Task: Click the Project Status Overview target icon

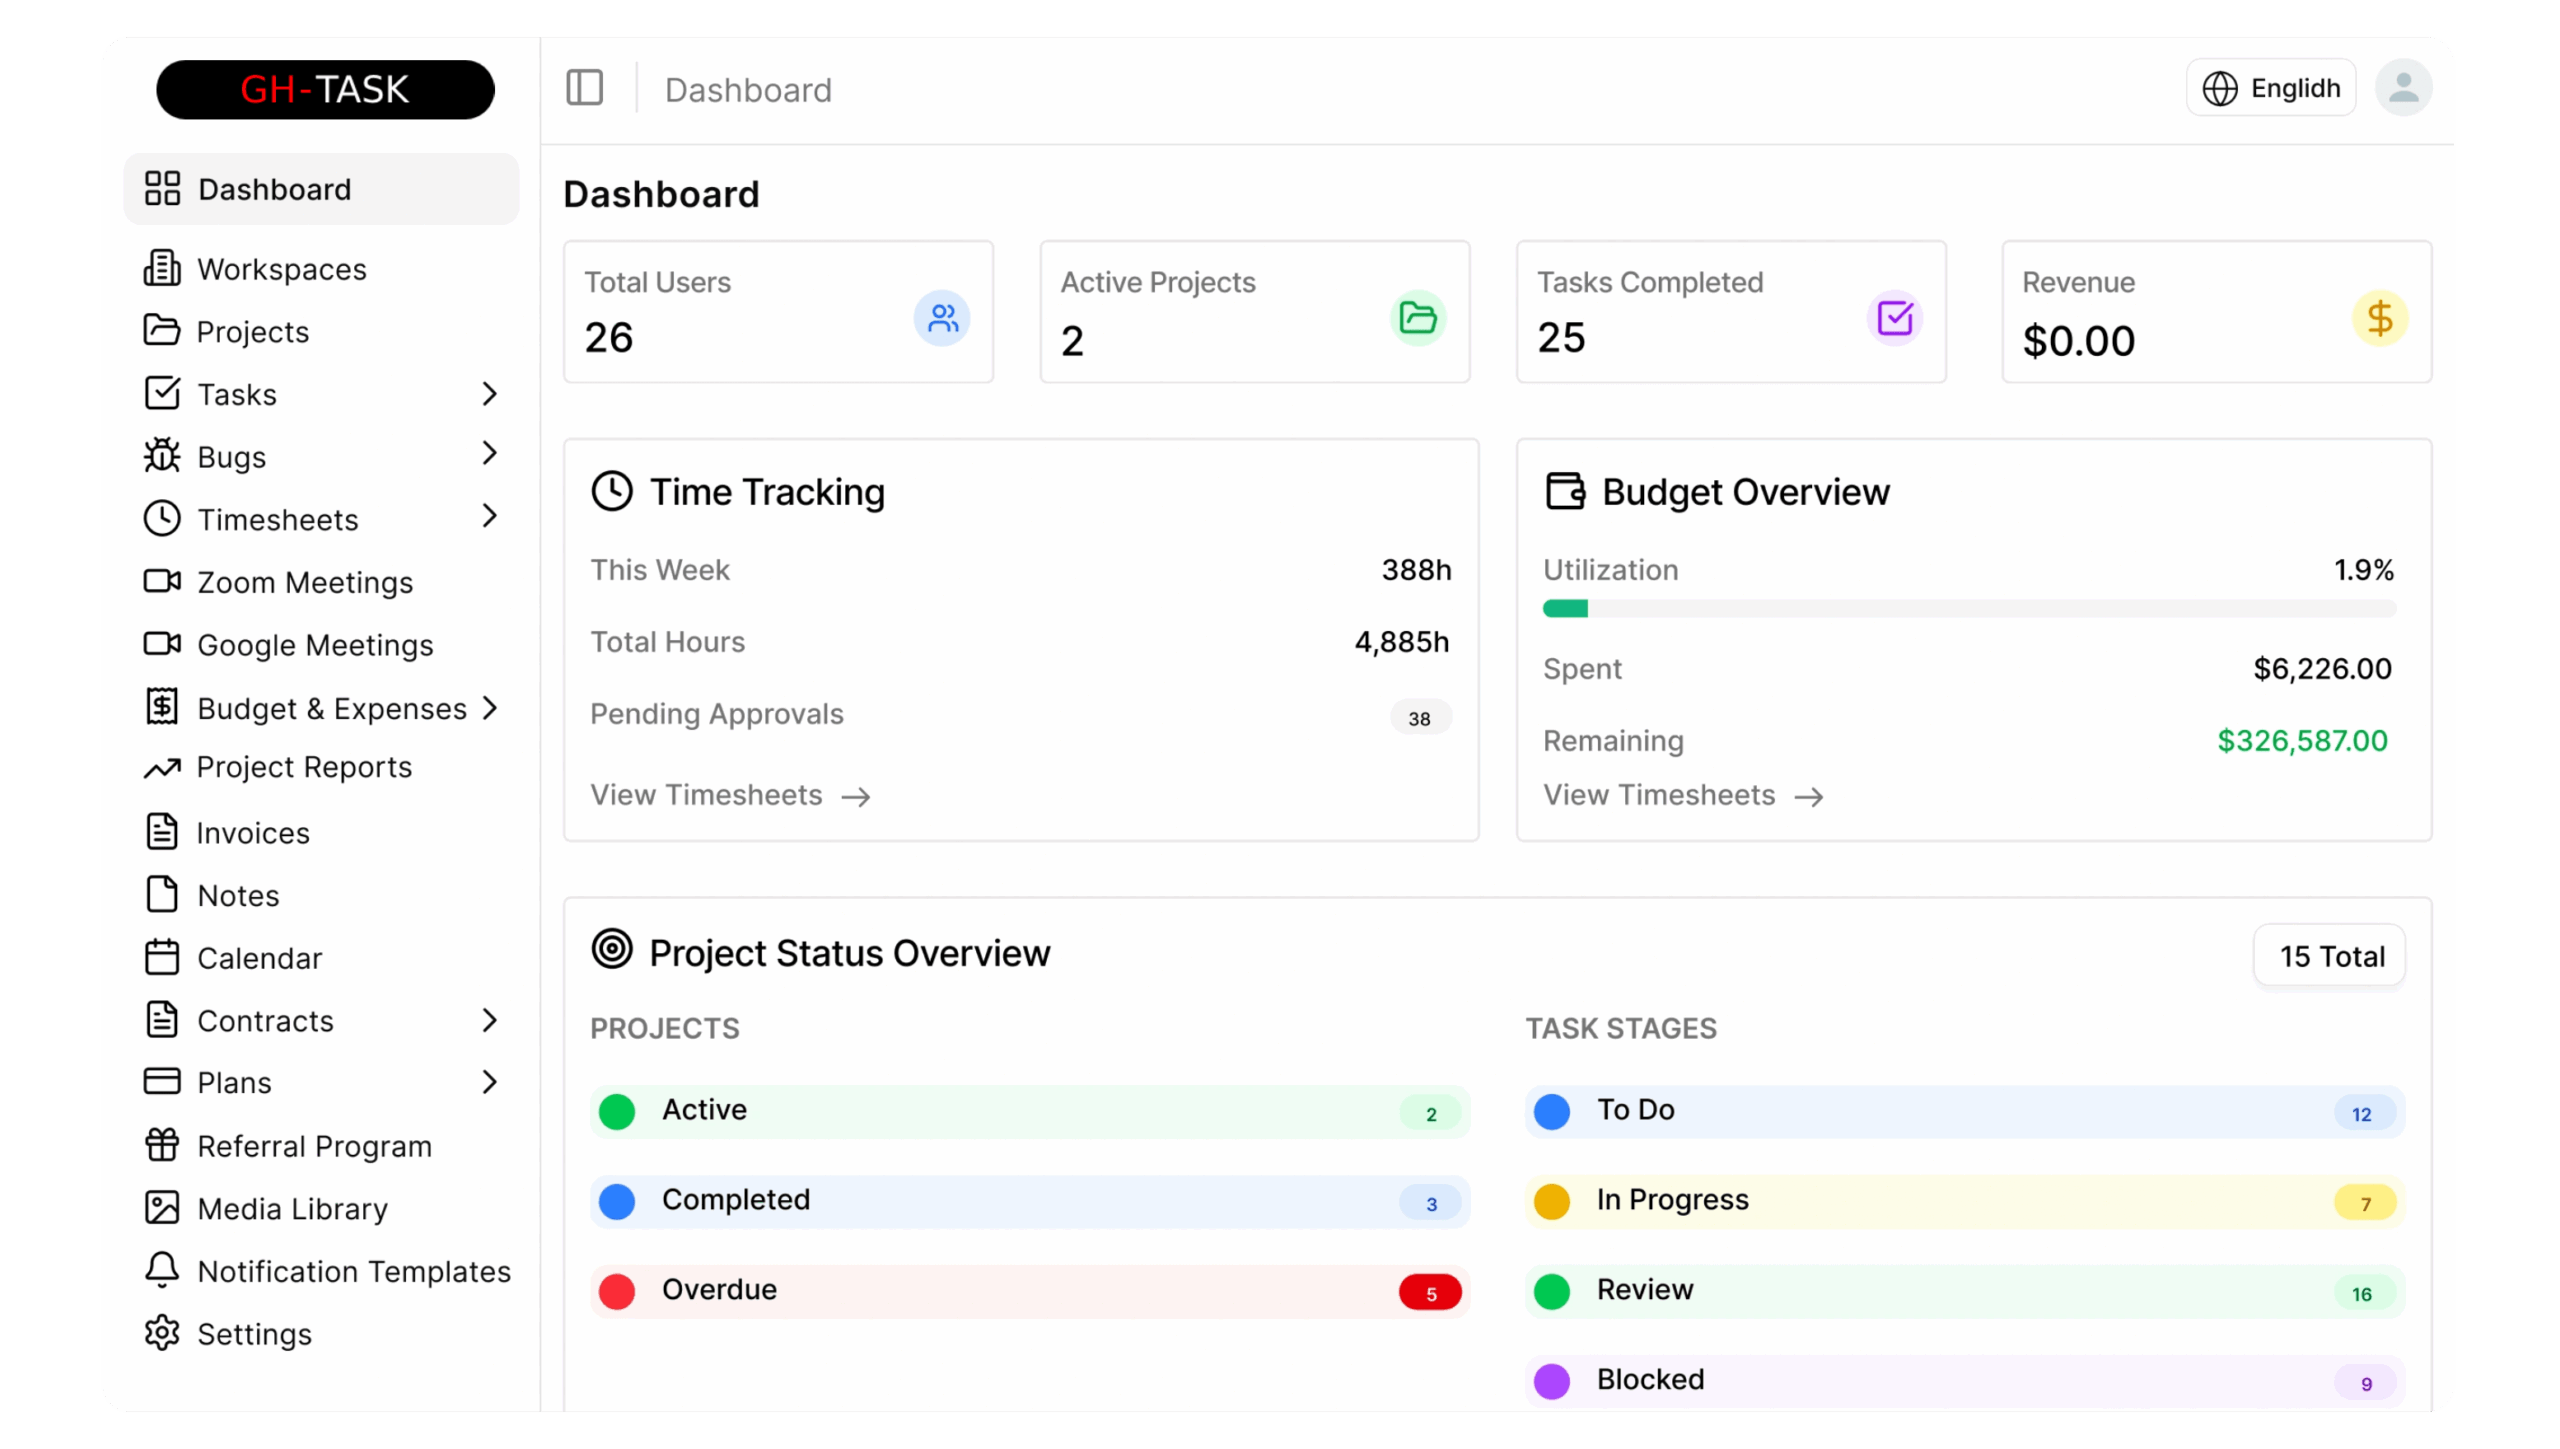Action: point(612,949)
